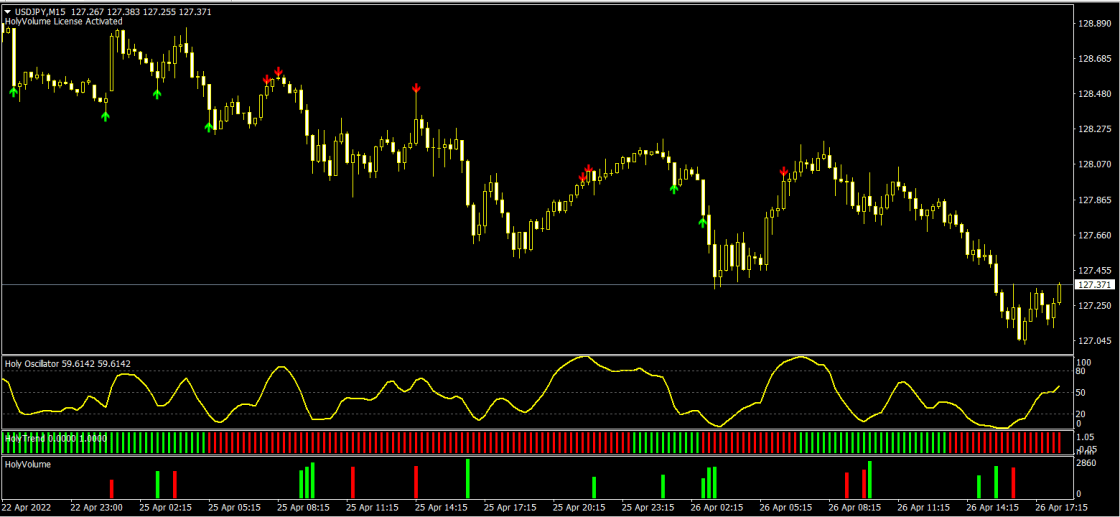Image resolution: width=1120 pixels, height=517 pixels.
Task: Click the red down arrow near 26 Apr 05:15
Action: tap(783, 172)
